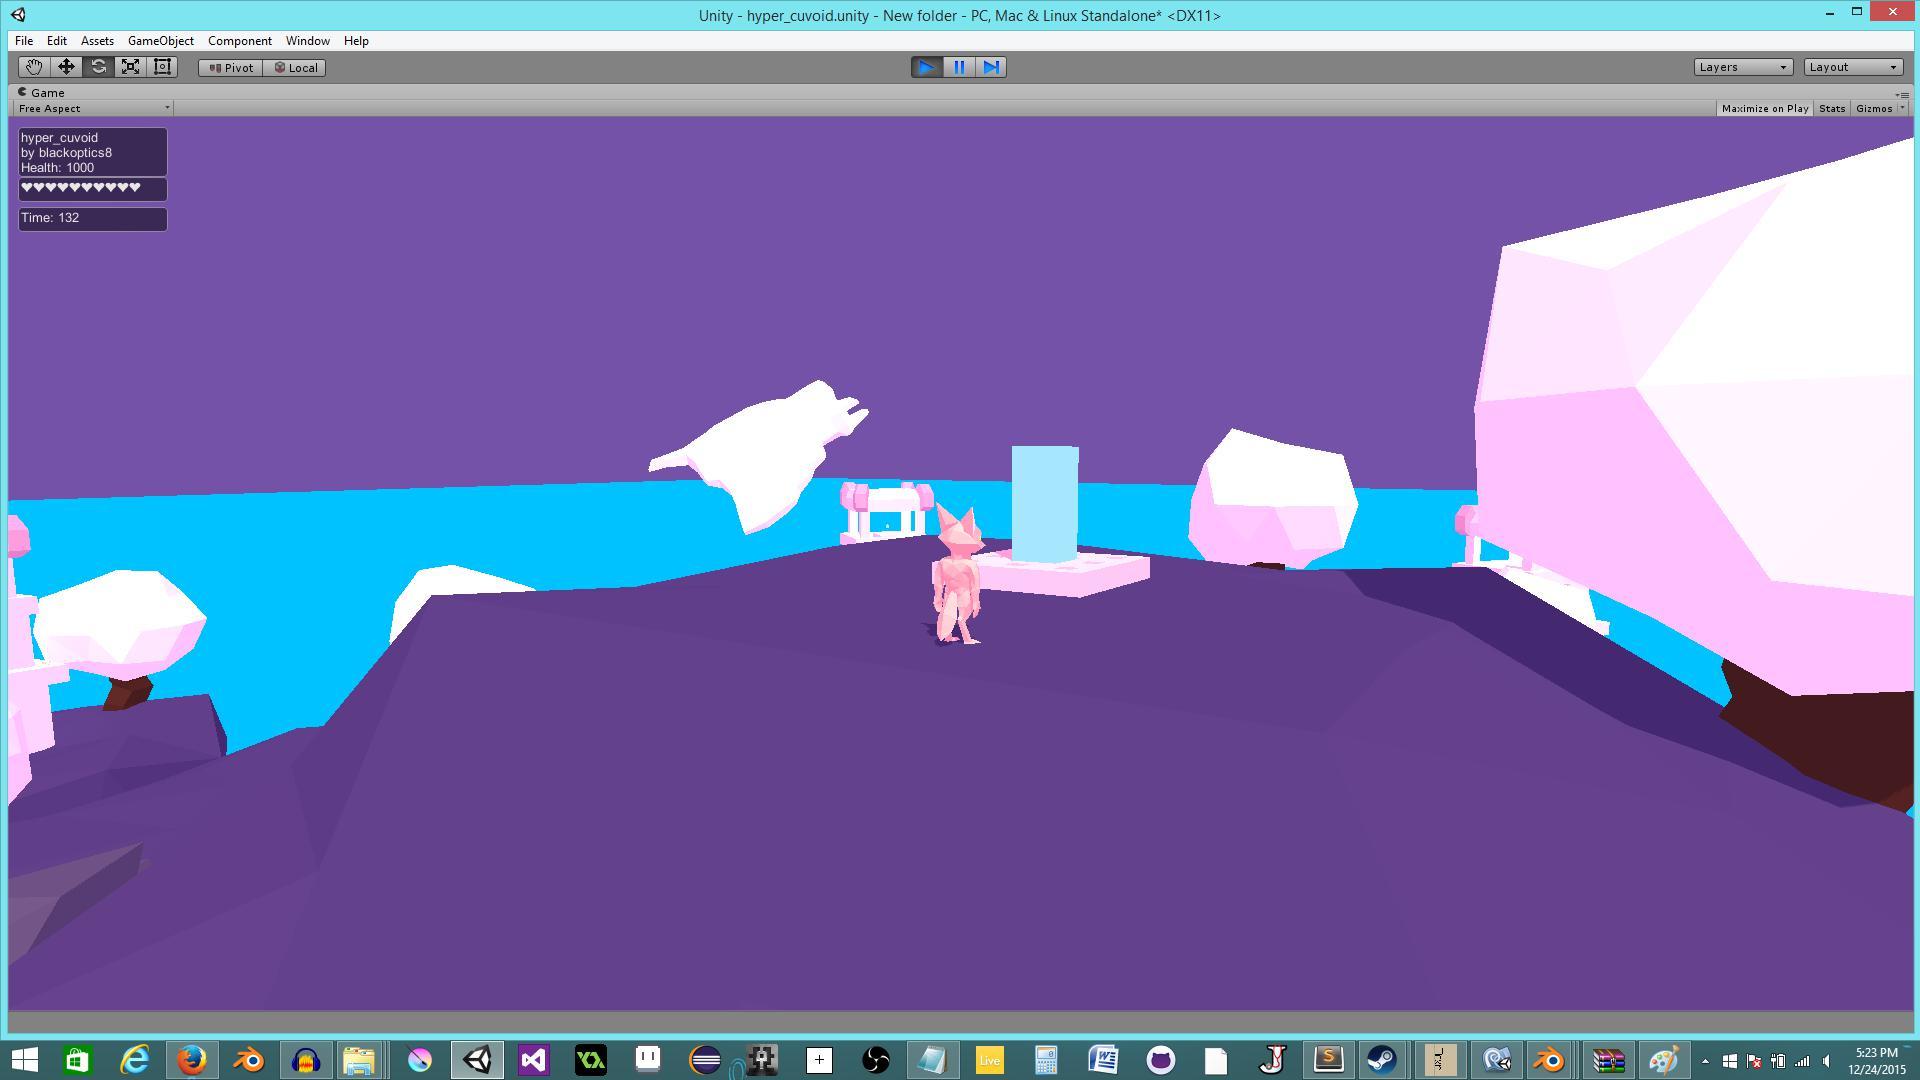Stop play mode with Play button
Screen dimensions: 1920x1080
point(926,67)
